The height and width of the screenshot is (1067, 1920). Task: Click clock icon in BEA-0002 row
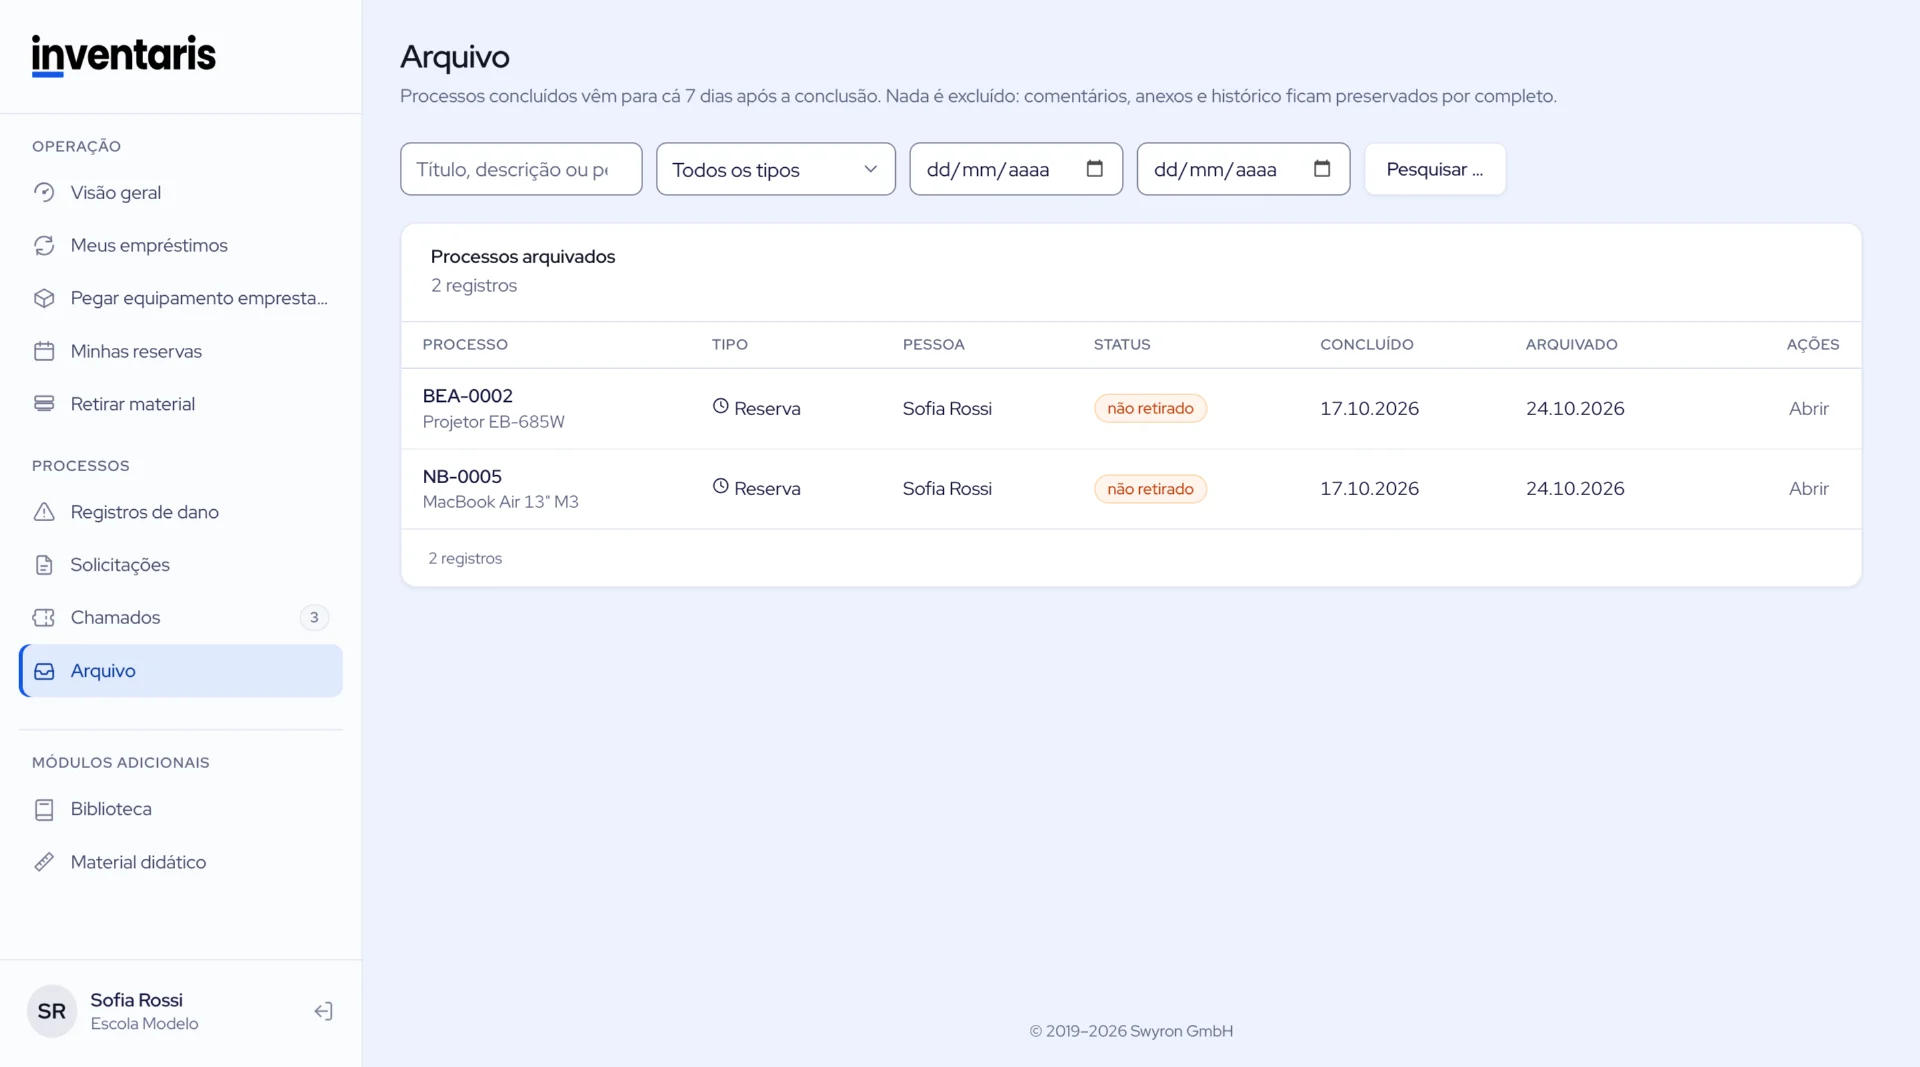coord(720,406)
